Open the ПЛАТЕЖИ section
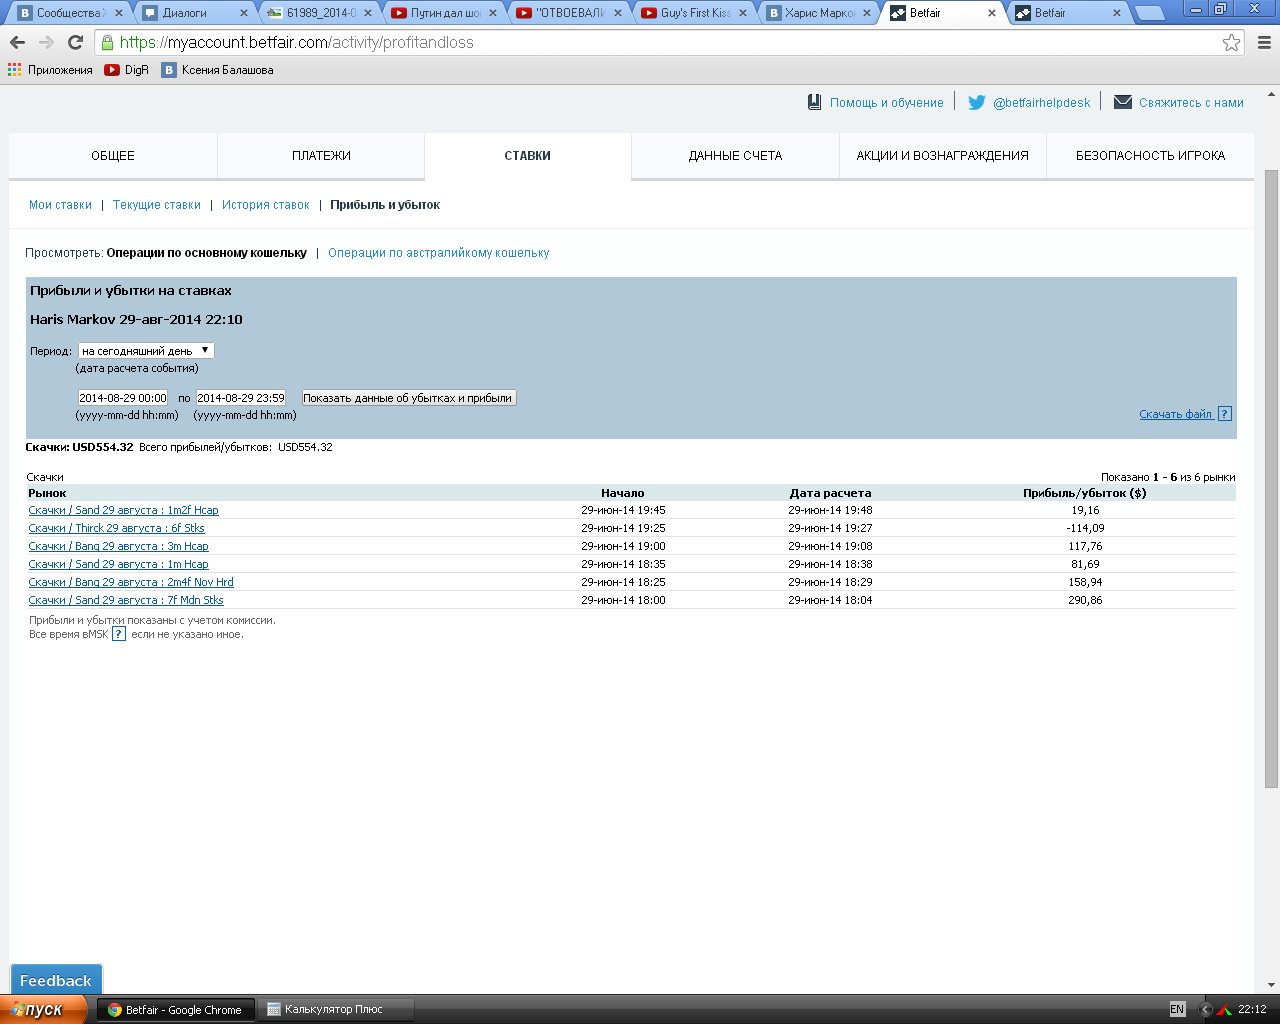Image resolution: width=1280 pixels, height=1024 pixels. (321, 156)
